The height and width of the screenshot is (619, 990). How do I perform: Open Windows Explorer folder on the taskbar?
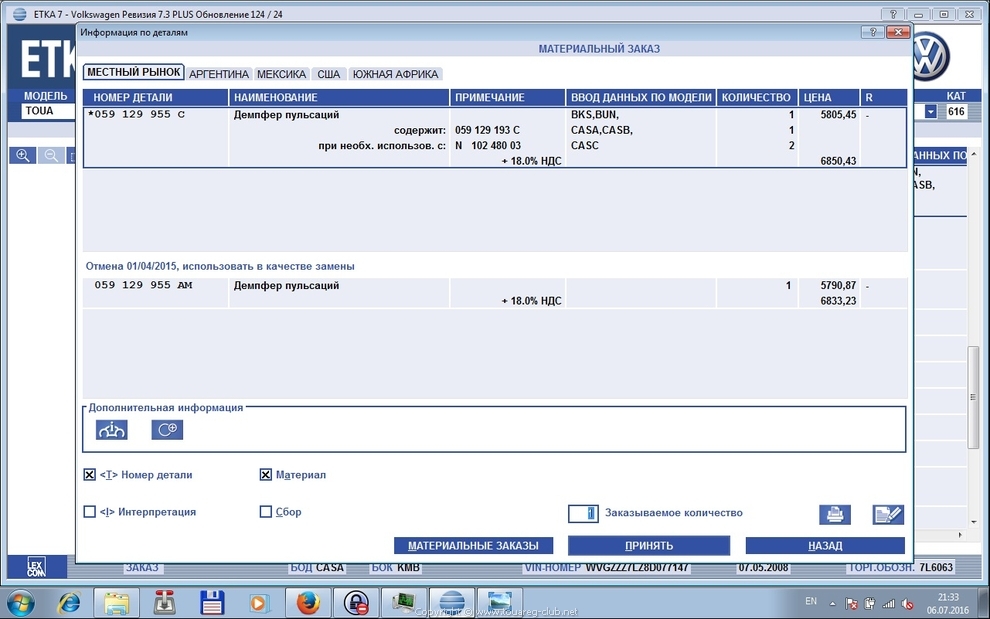coord(117,603)
